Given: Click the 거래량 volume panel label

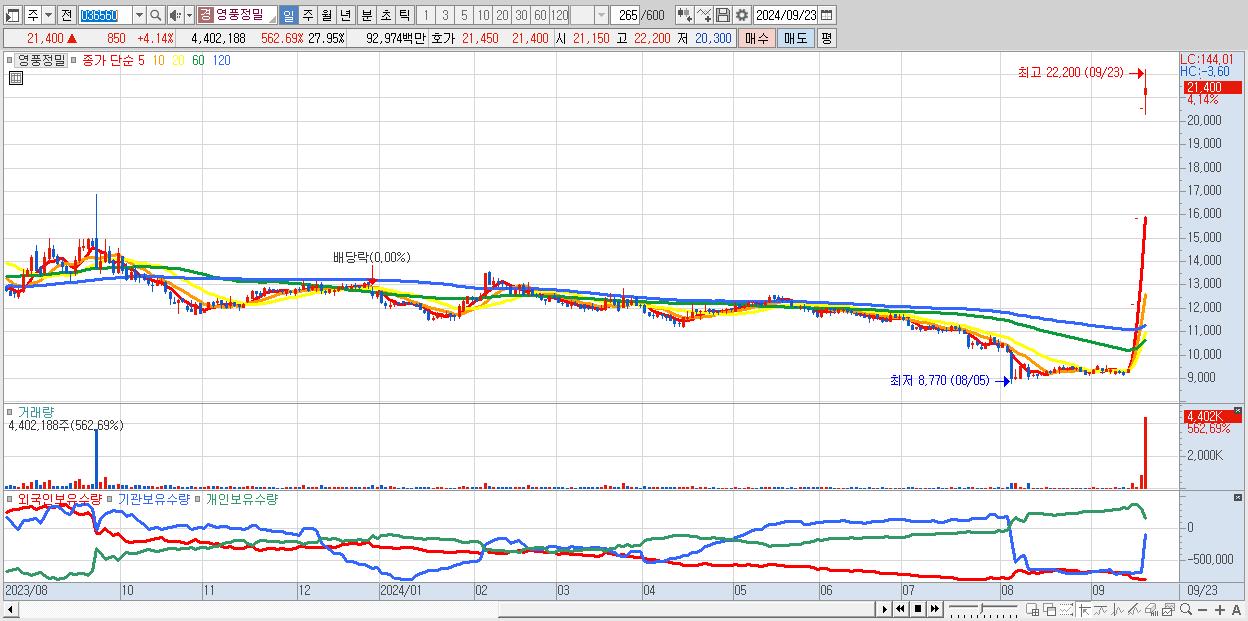Looking at the screenshot, I should point(35,411).
